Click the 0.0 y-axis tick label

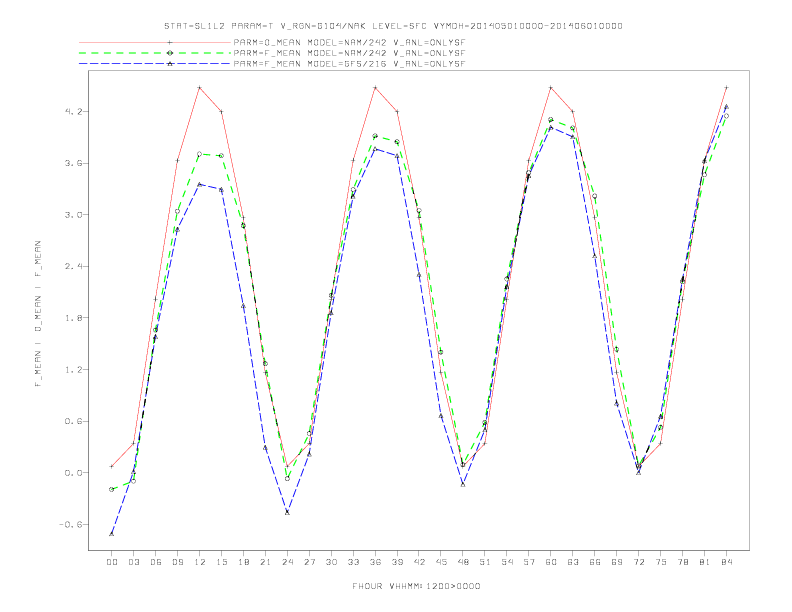coord(74,473)
